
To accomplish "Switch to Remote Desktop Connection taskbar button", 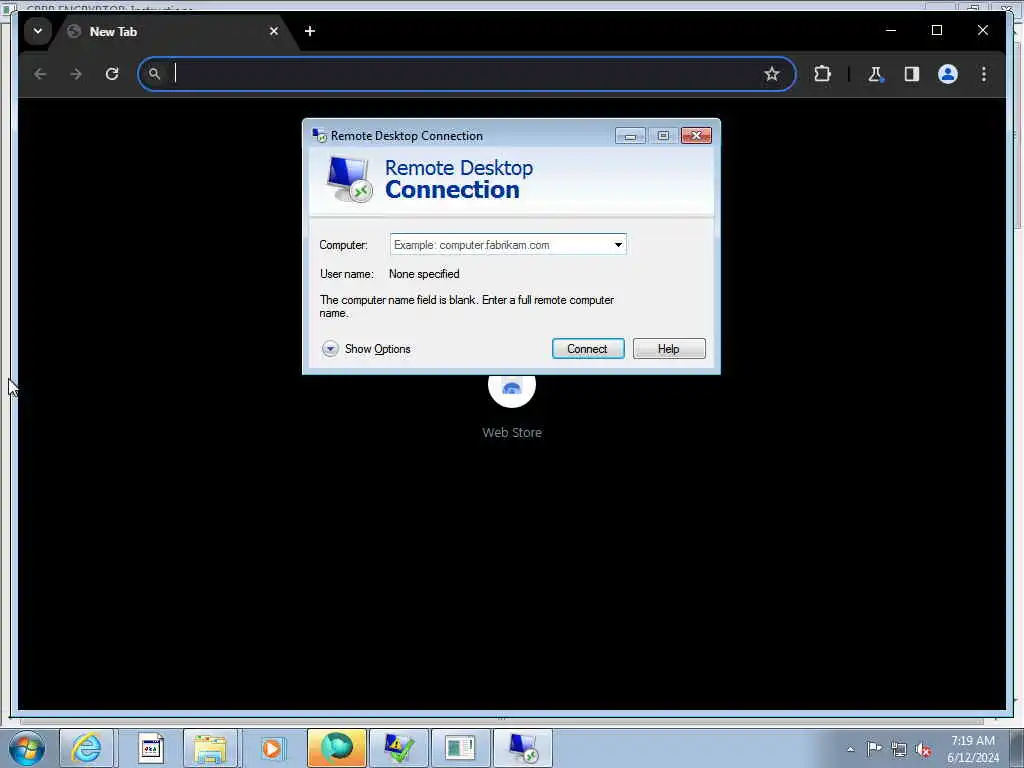I will (x=522, y=748).
